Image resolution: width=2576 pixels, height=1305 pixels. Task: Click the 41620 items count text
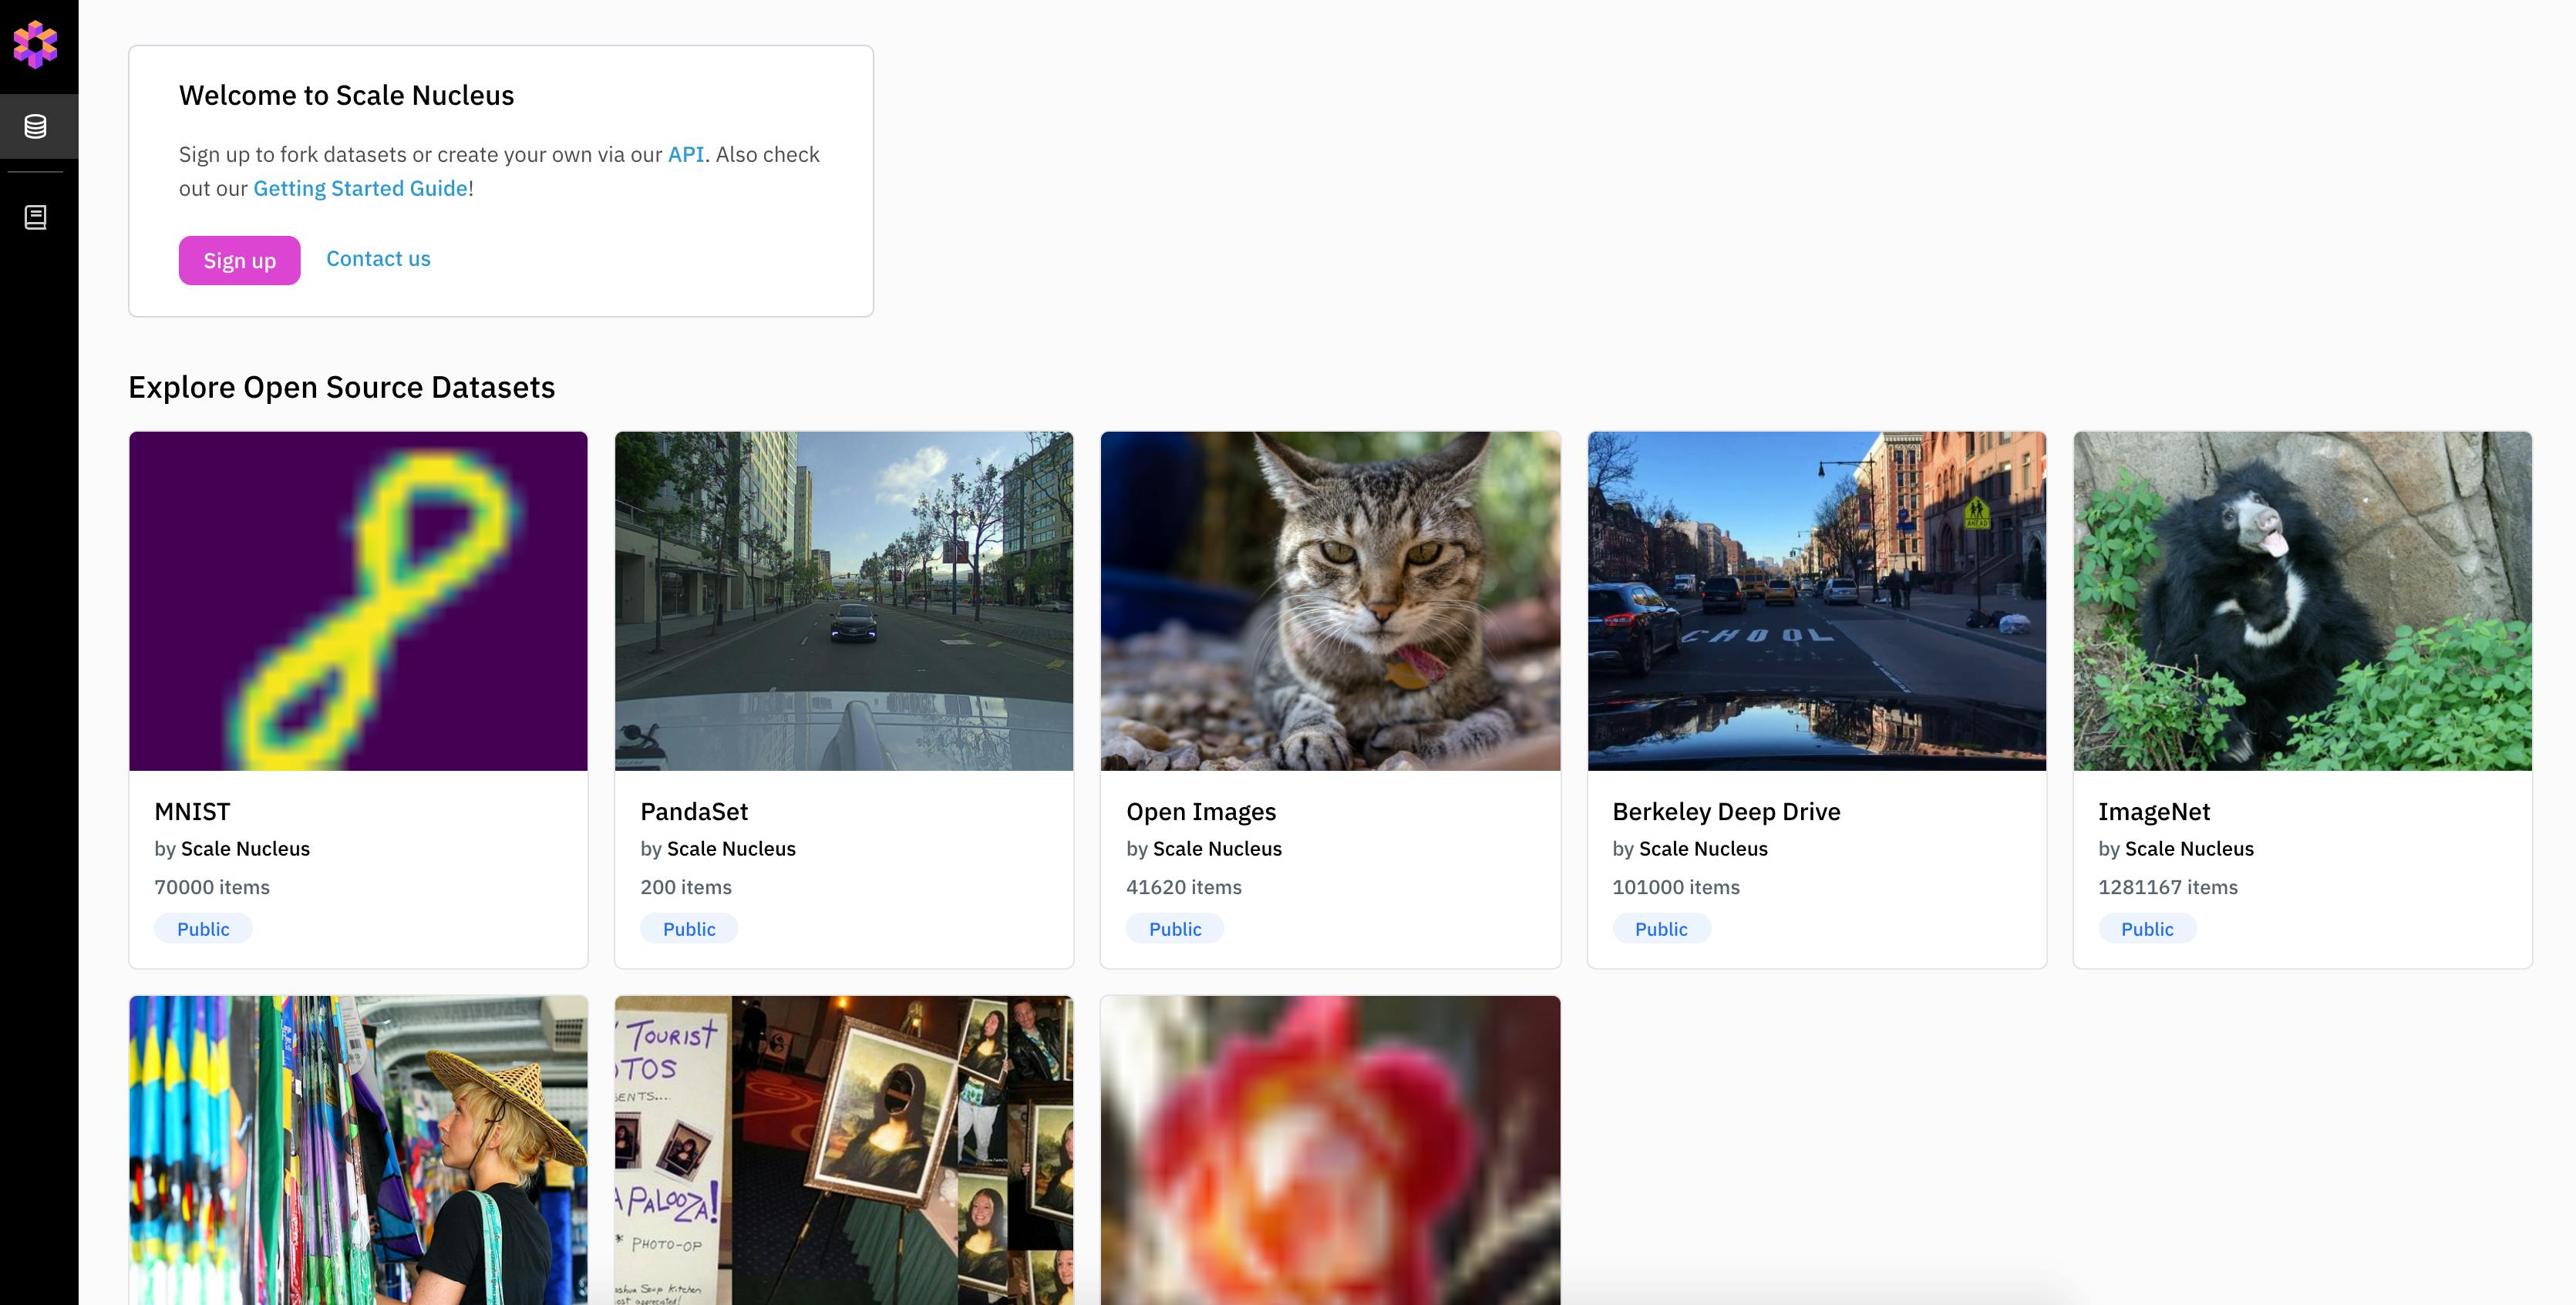pyautogui.click(x=1184, y=887)
